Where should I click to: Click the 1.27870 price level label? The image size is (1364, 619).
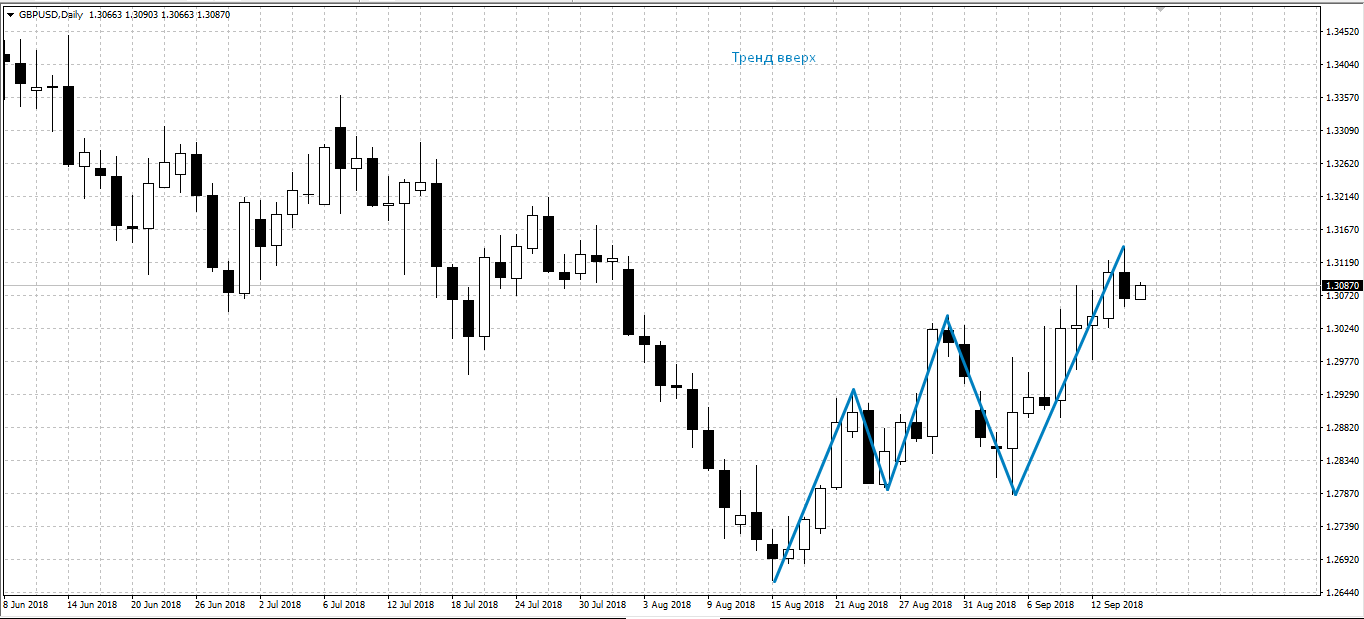(x=1342, y=494)
